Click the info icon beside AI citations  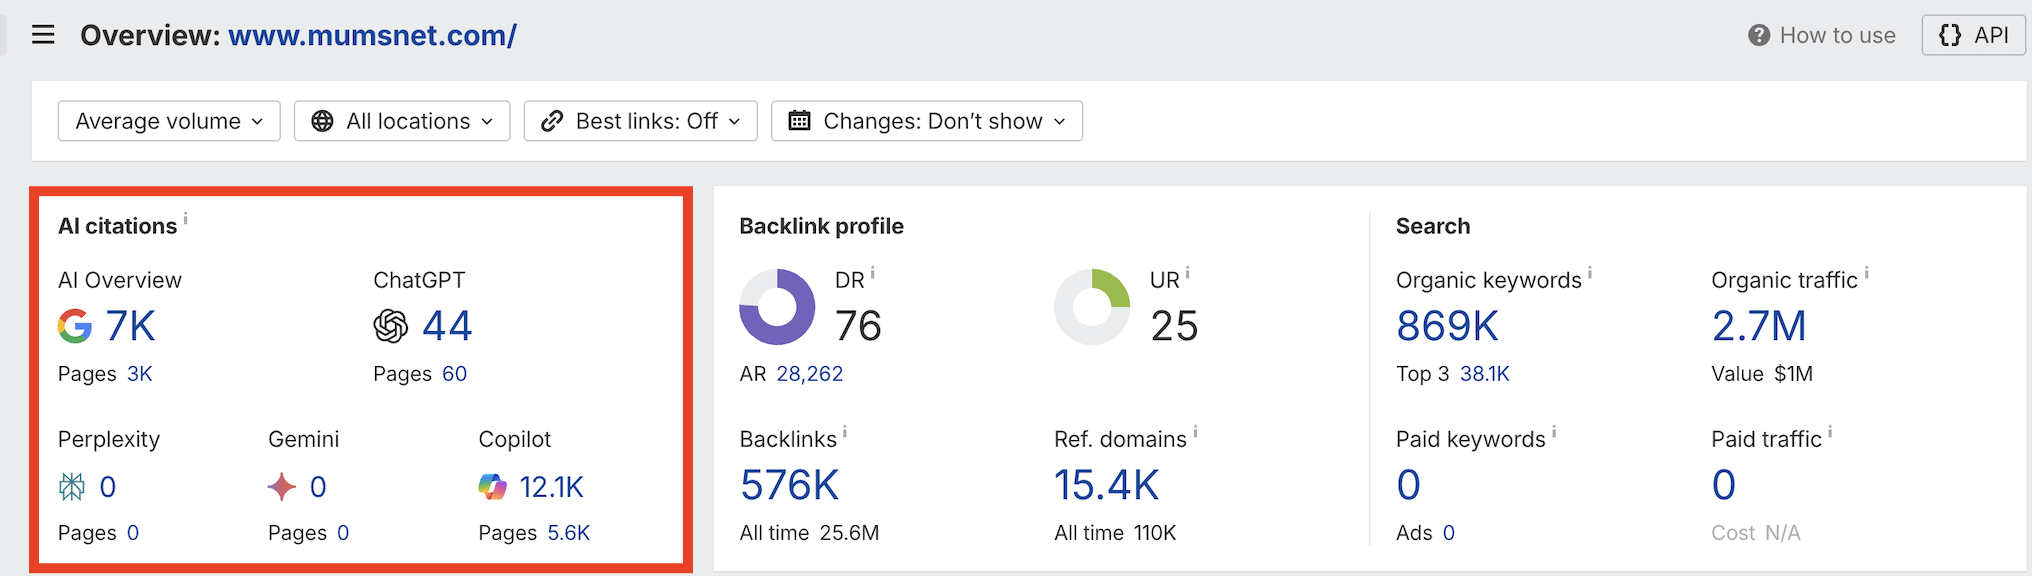point(186,218)
